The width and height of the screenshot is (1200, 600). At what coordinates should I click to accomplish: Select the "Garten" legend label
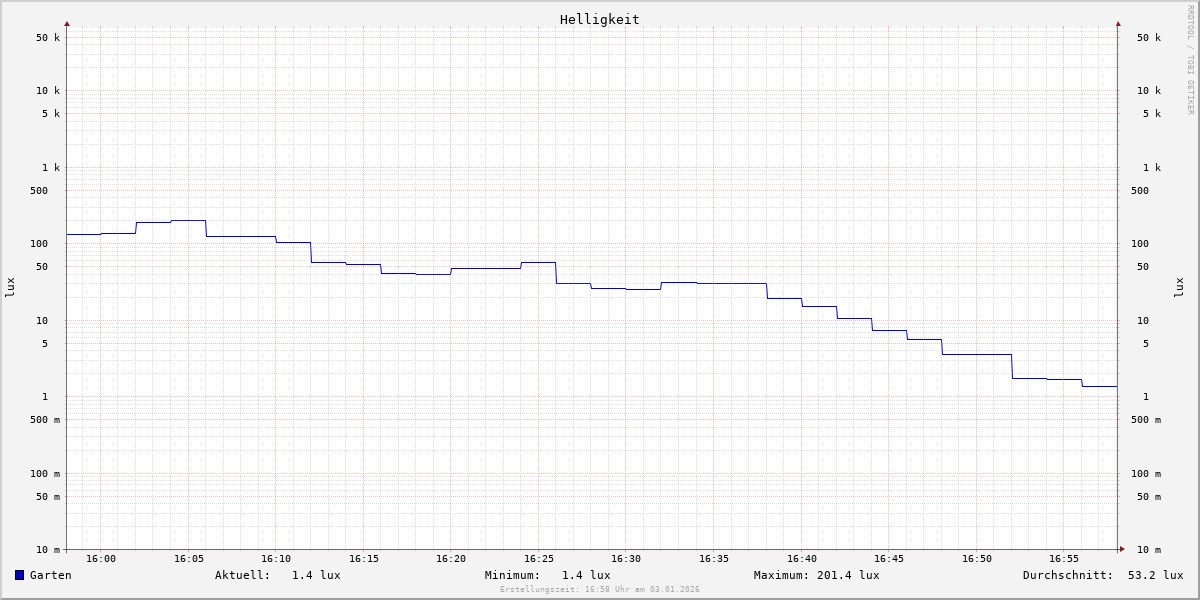click(x=51, y=575)
